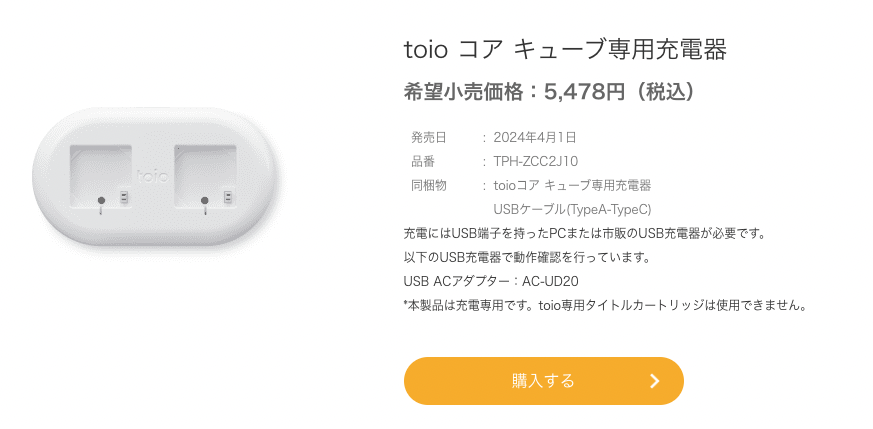Image resolution: width=873 pixels, height=429 pixels.
Task: Click the part number TPH-ZCC2J10
Action: [536, 161]
